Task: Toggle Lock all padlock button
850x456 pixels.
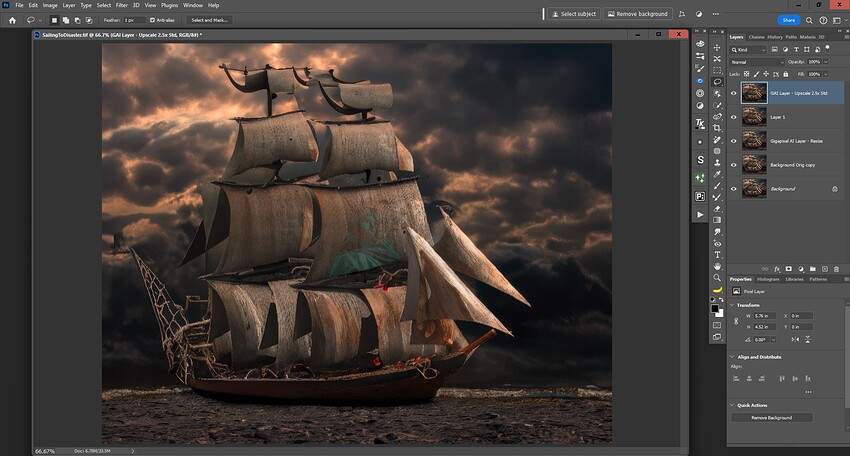Action: click(785, 74)
